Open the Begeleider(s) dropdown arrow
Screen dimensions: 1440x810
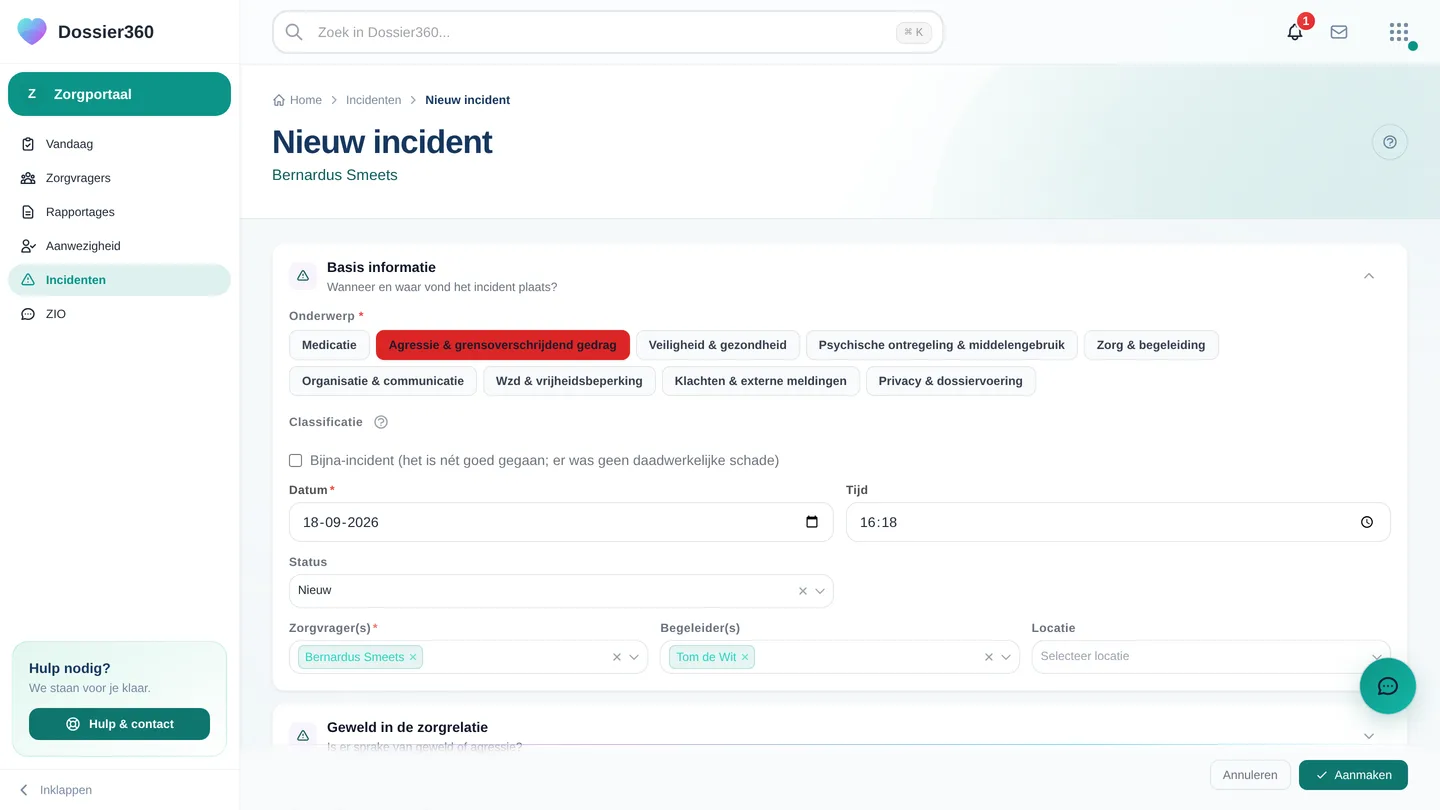pyautogui.click(x=1006, y=657)
